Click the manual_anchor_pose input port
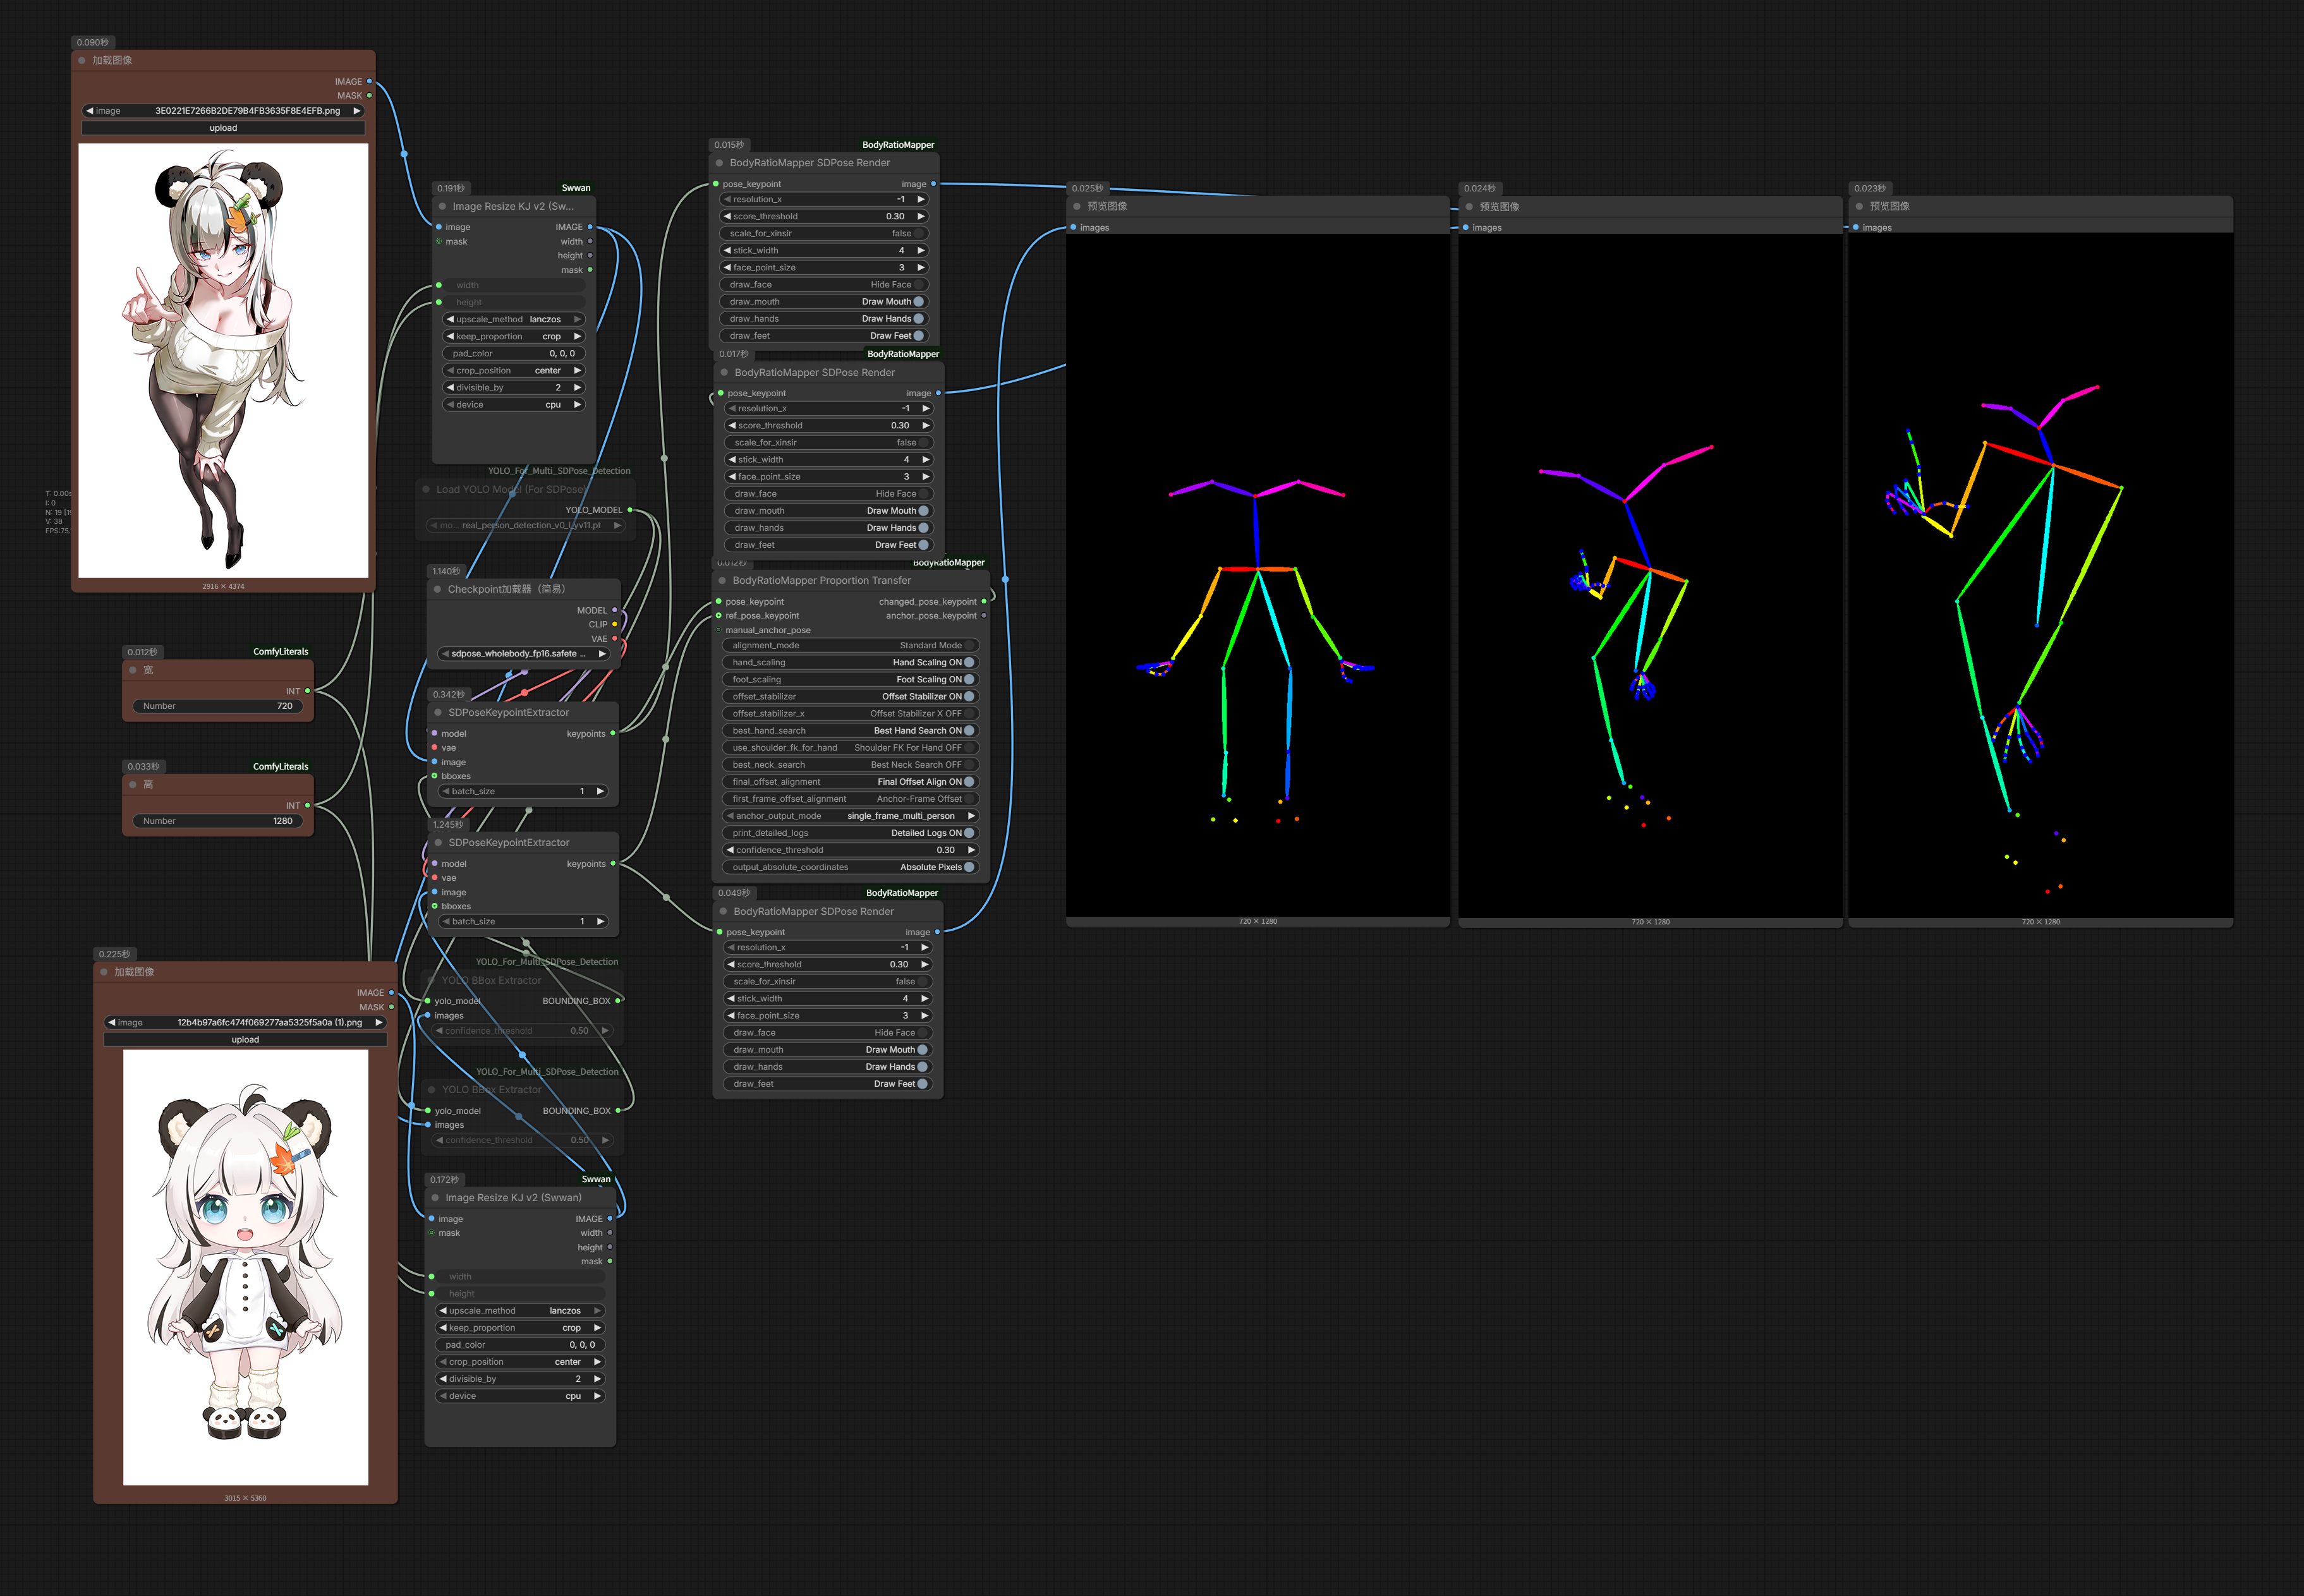This screenshot has width=2304, height=1596. 718,630
